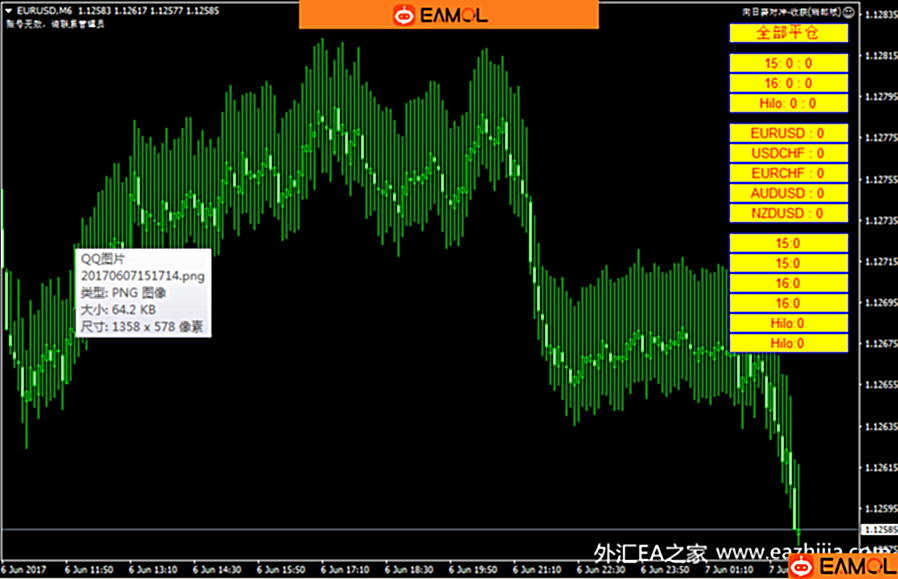The image size is (898, 579).
Task: Click the "15: 0 : 0" yellow button
Action: (x=788, y=63)
